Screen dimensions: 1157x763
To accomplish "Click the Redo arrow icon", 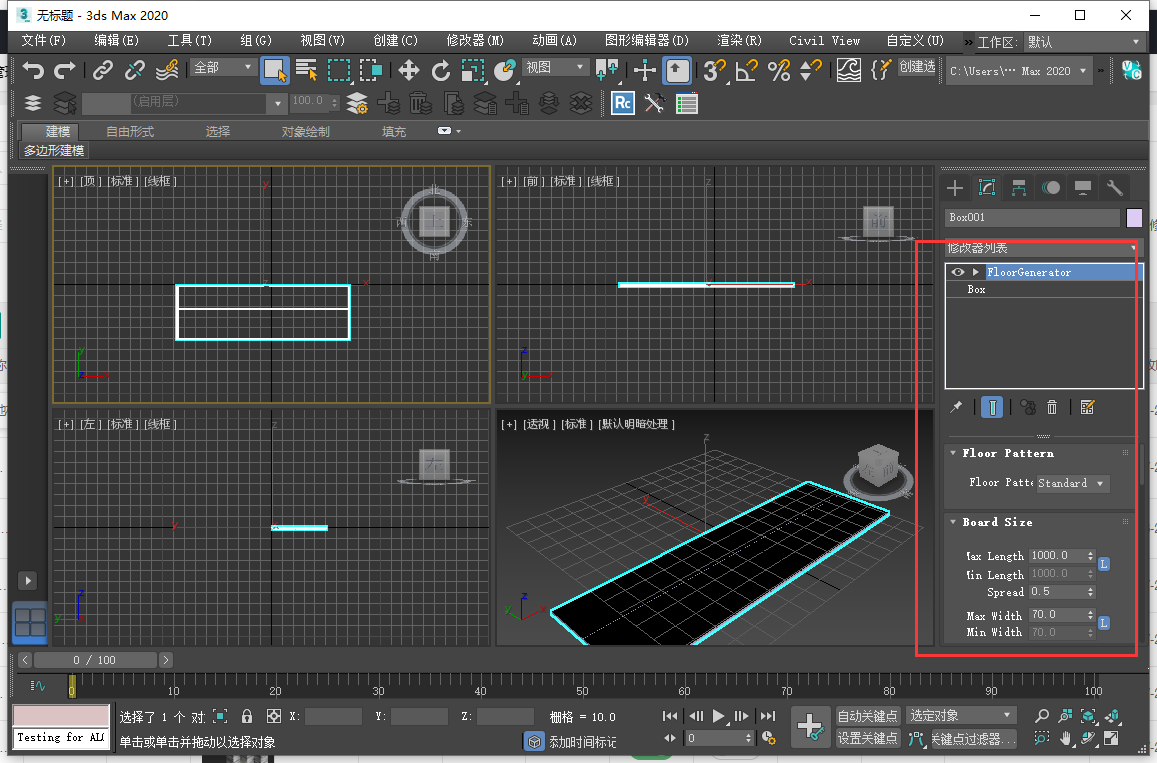I will click(65, 71).
